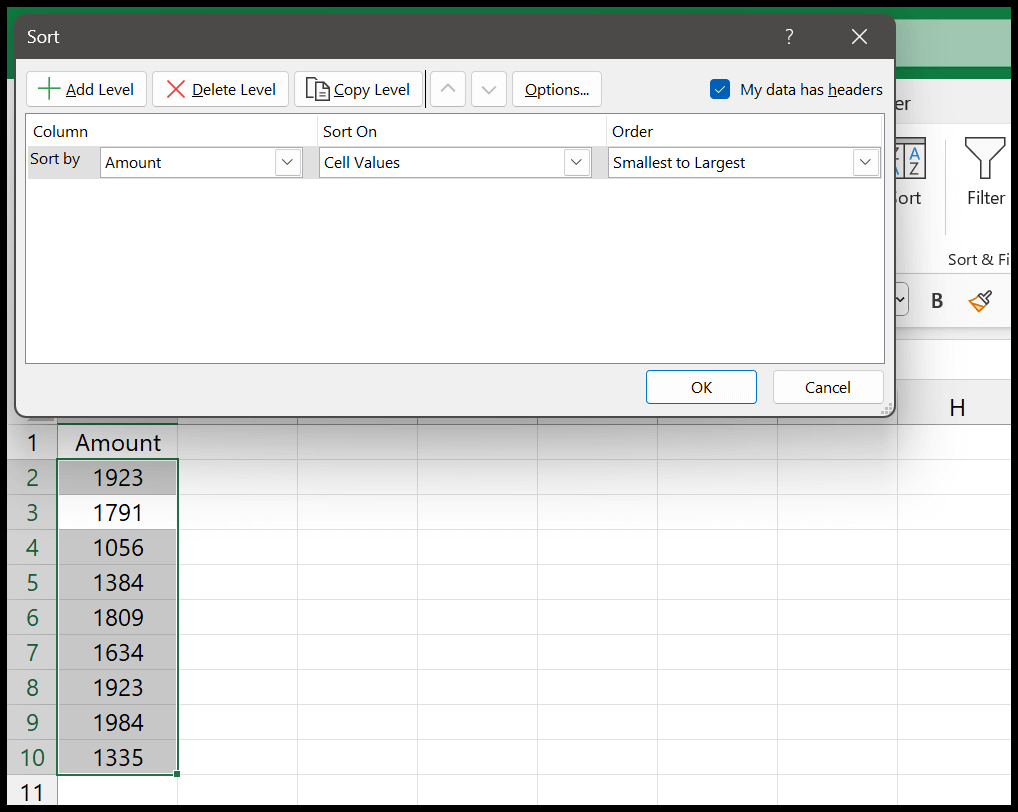This screenshot has width=1018, height=812.
Task: Open the Cell Values Sort On dropdown
Action: coord(576,162)
